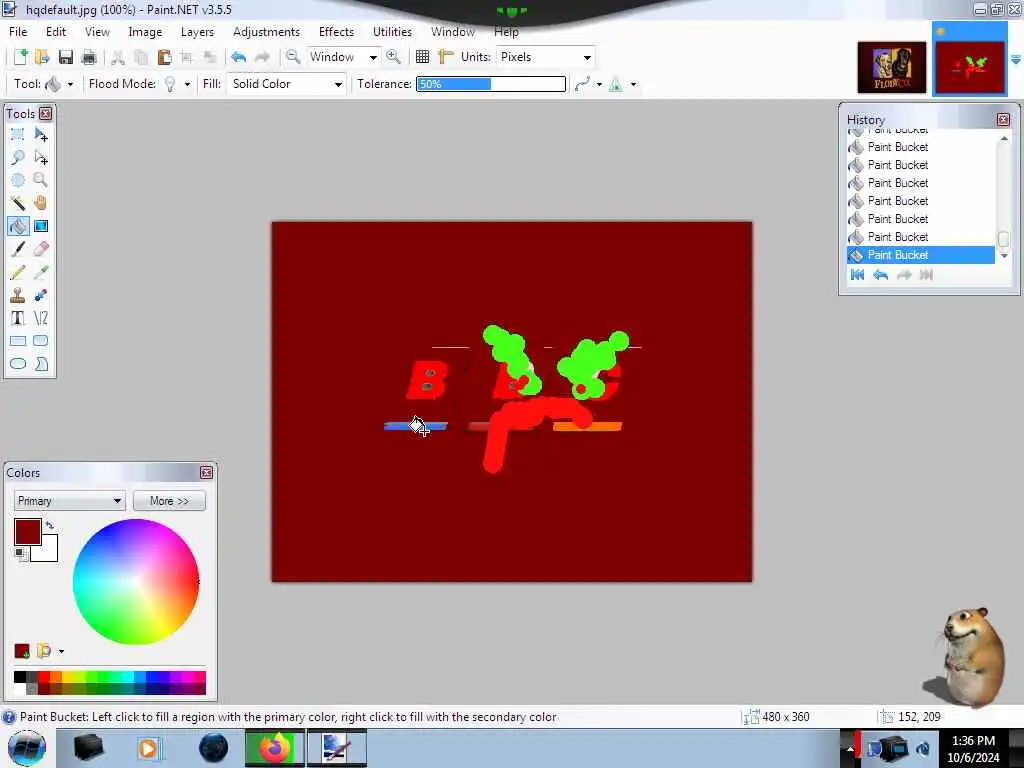The height and width of the screenshot is (768, 1024).
Task: Select the Ellipse shape tool
Action: click(18, 364)
